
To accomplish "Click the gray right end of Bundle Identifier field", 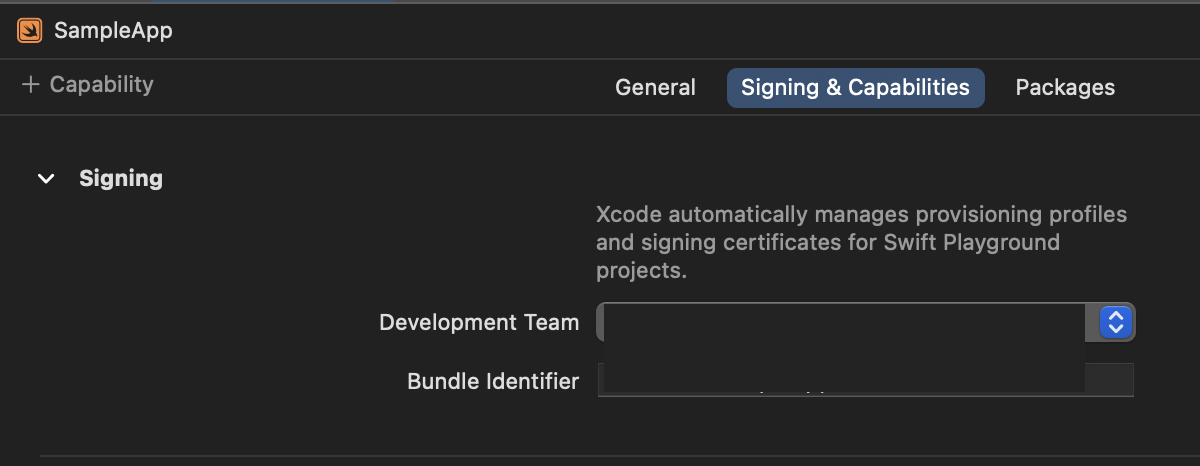I will 1109,379.
